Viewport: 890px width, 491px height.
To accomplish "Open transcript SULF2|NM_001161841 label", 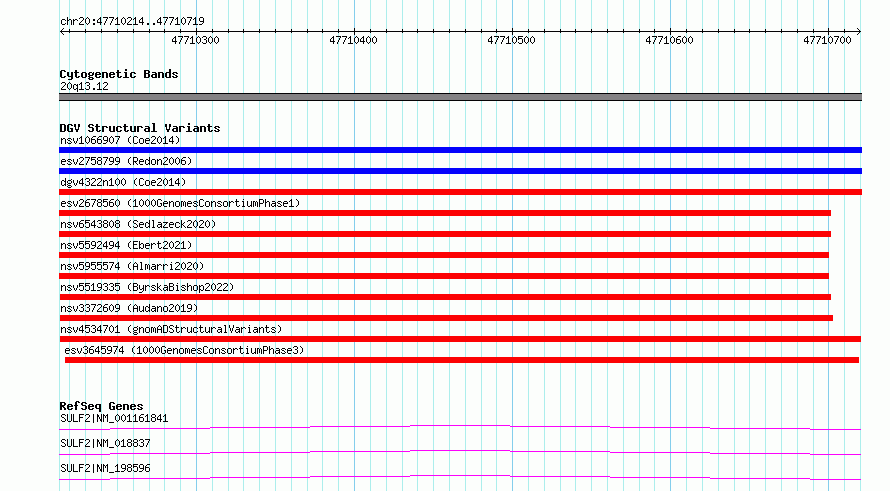I will pos(114,418).
